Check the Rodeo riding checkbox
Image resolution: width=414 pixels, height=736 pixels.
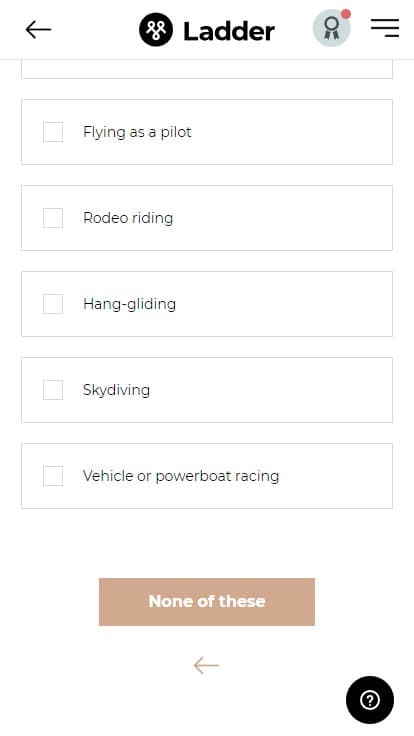pos(53,218)
